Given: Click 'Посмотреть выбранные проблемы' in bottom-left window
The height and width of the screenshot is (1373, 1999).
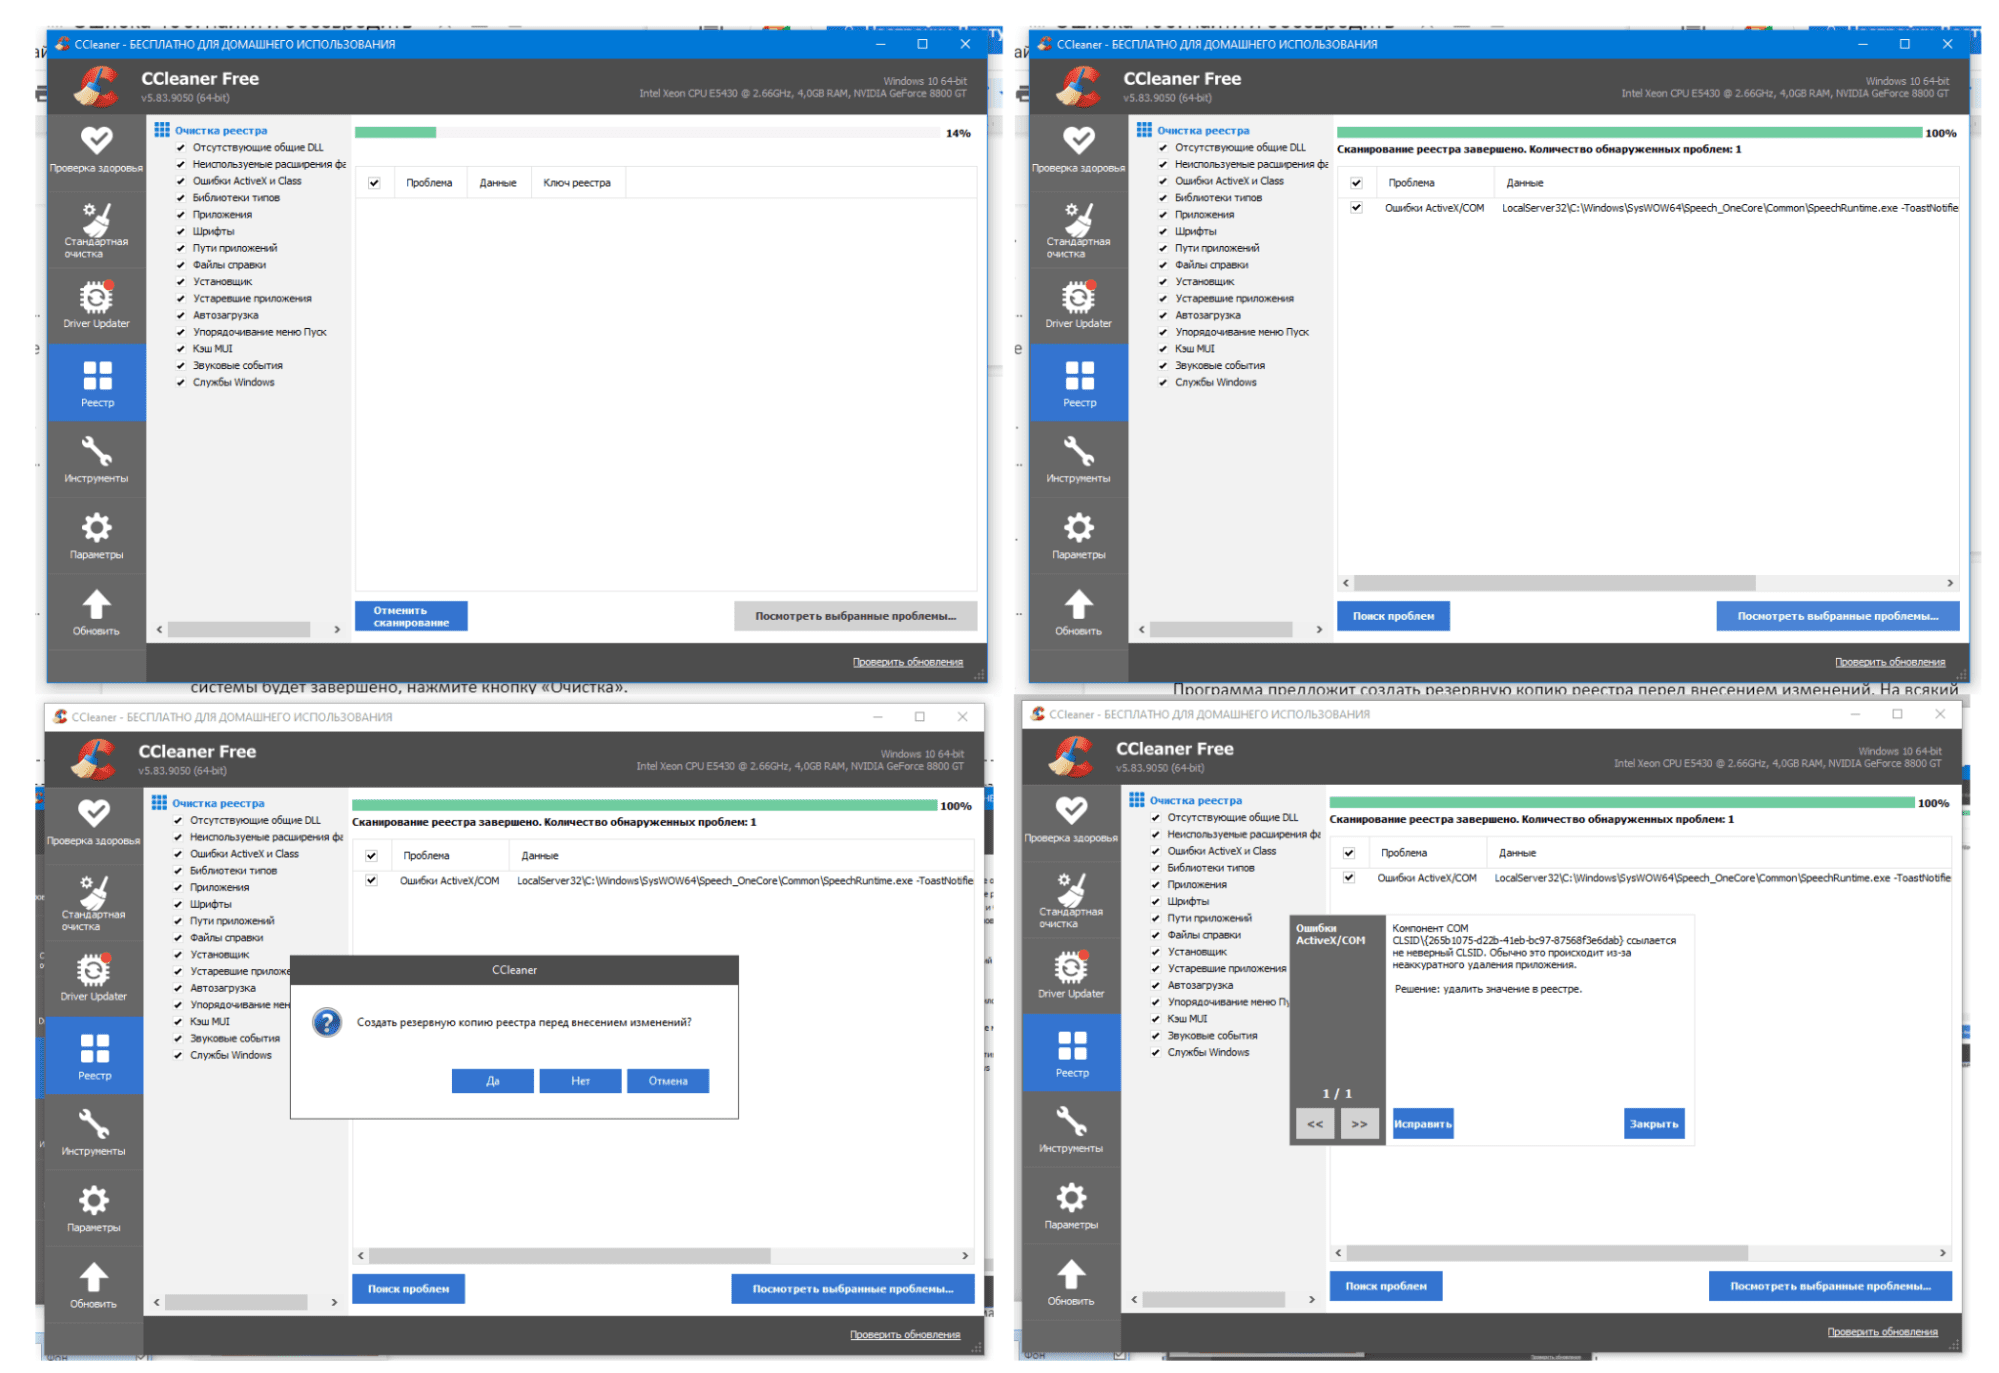Looking at the screenshot, I should click(852, 1289).
